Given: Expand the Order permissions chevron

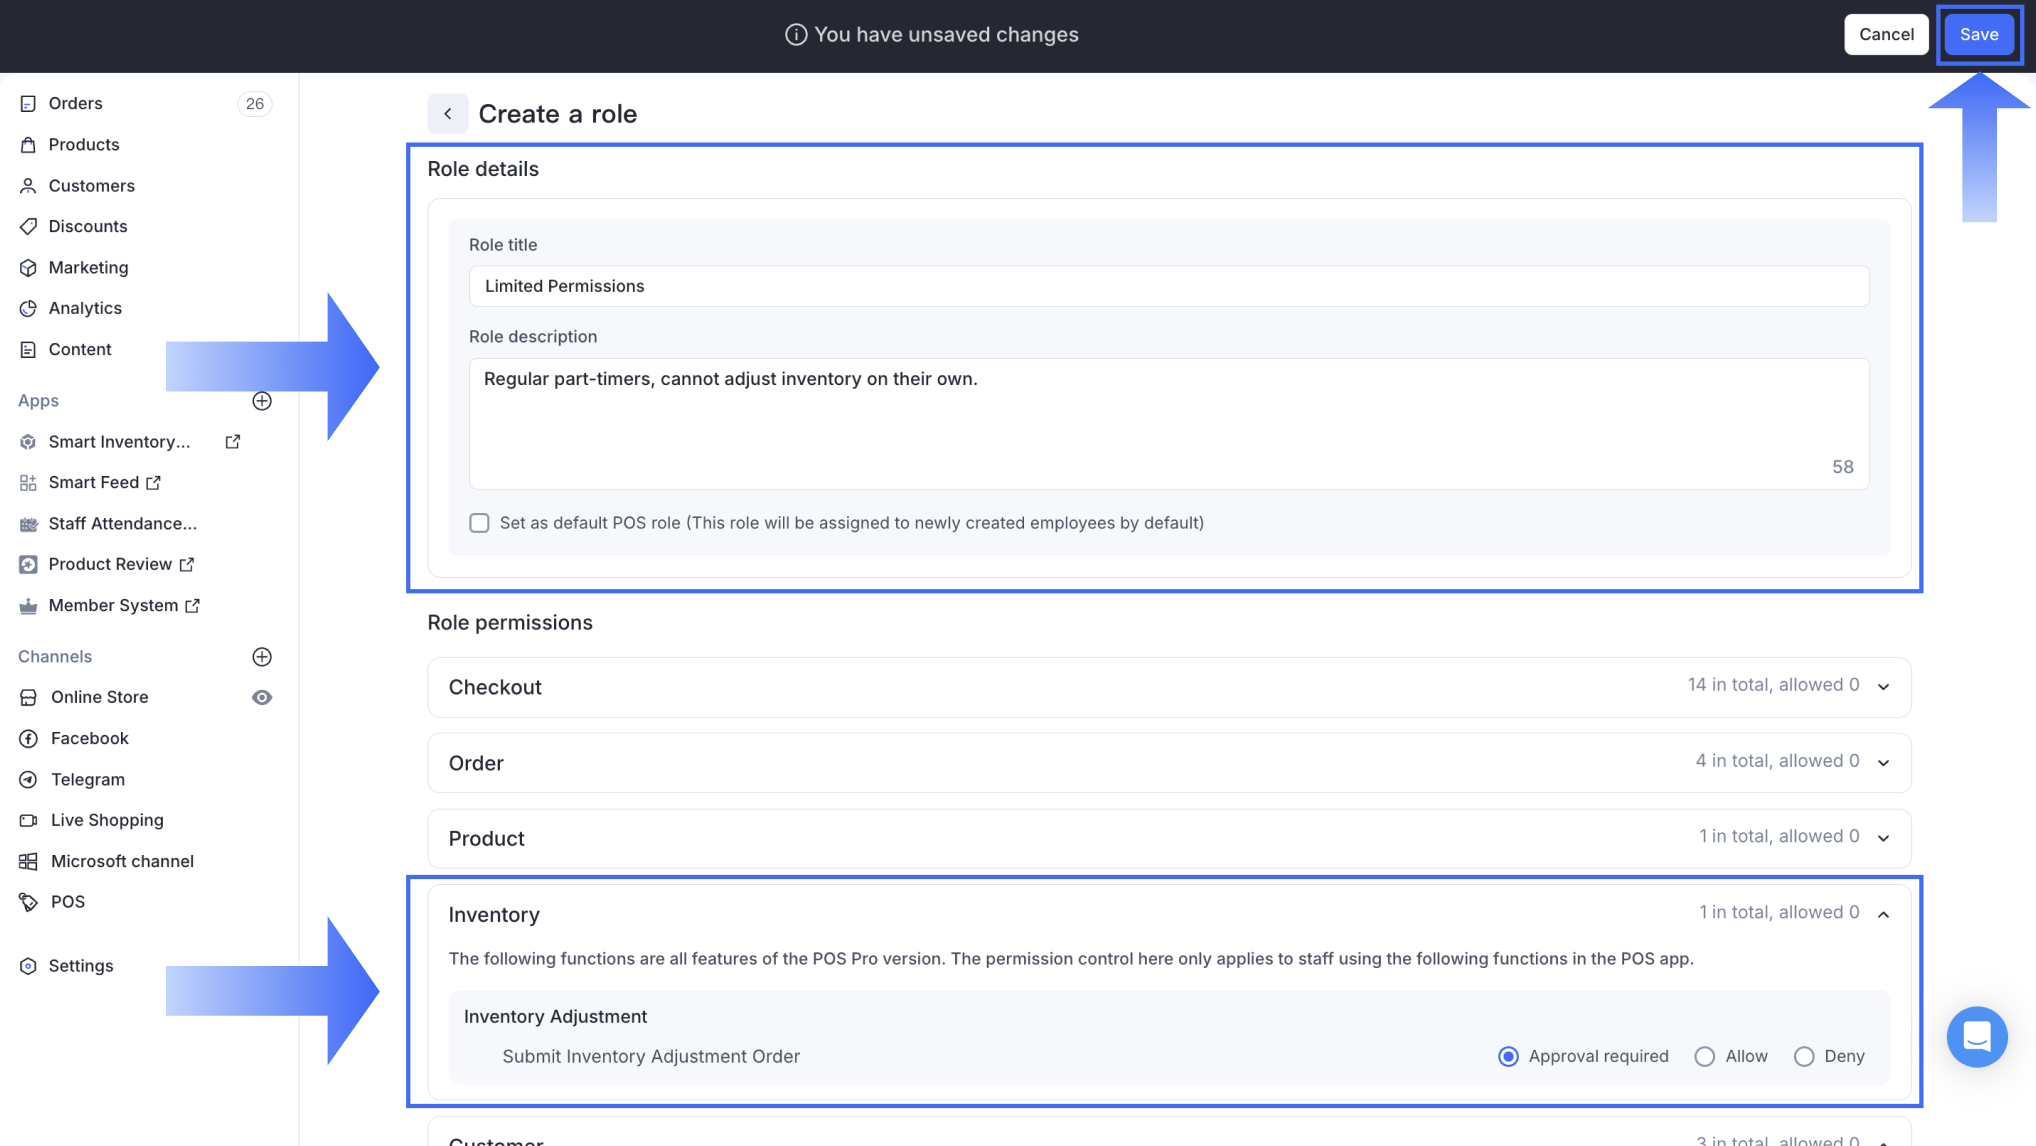Looking at the screenshot, I should point(1883,763).
